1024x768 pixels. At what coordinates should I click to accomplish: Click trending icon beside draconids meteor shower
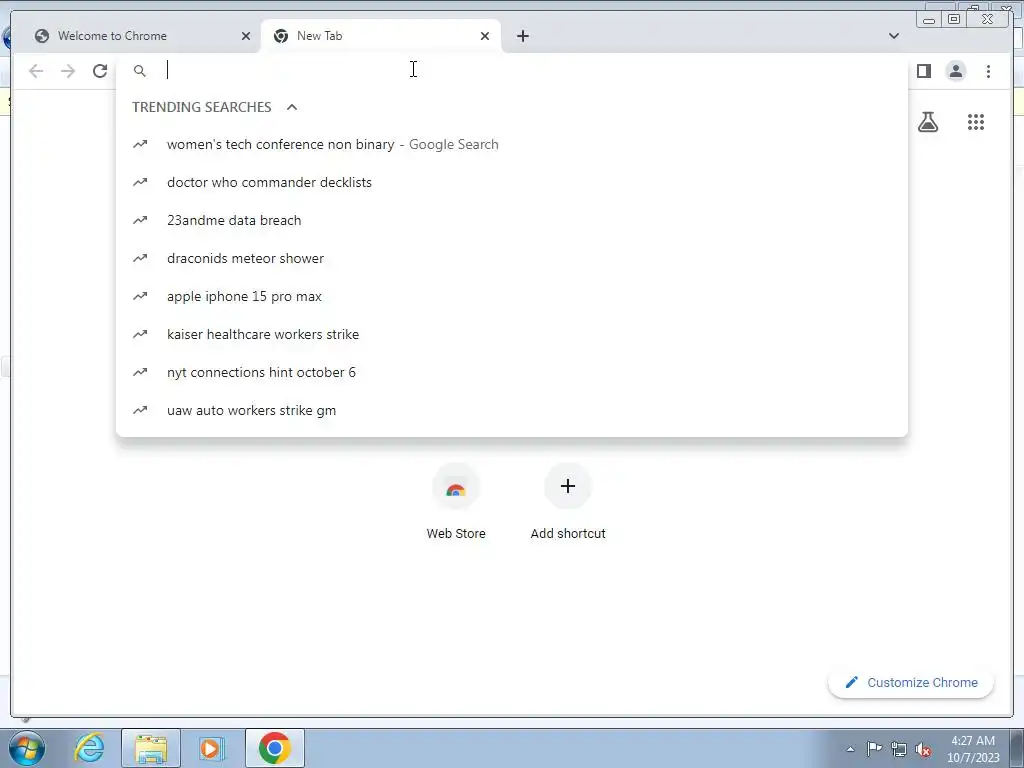(x=140, y=258)
